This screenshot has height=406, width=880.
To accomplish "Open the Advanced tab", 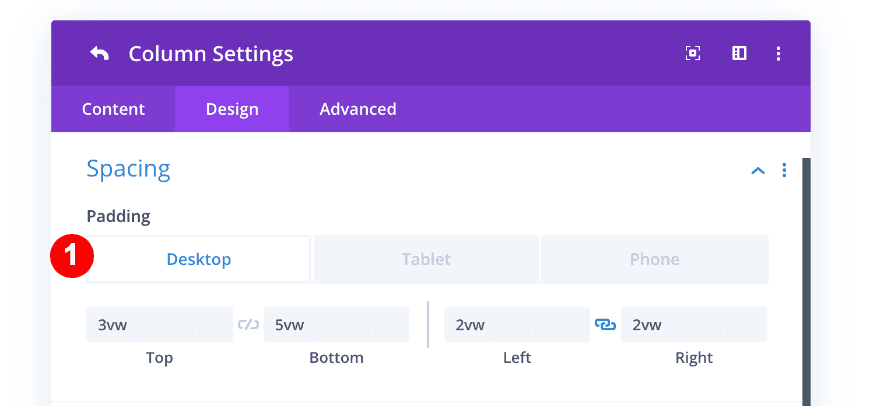I will tap(358, 109).
